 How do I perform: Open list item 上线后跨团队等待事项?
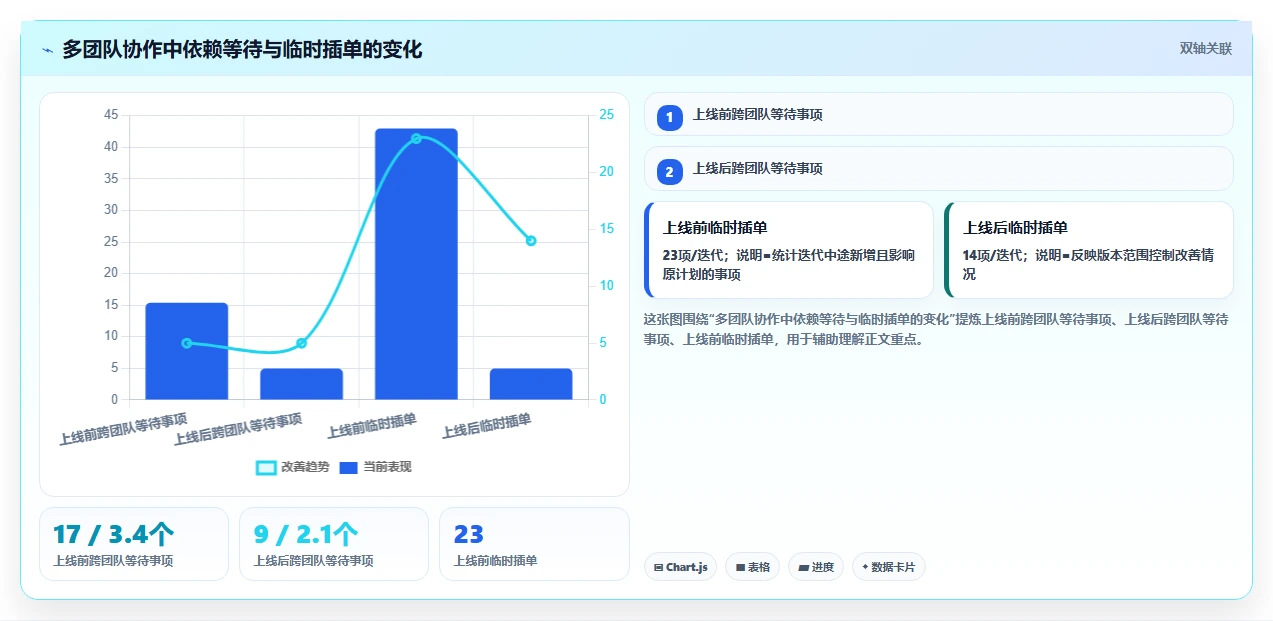pyautogui.click(x=939, y=168)
